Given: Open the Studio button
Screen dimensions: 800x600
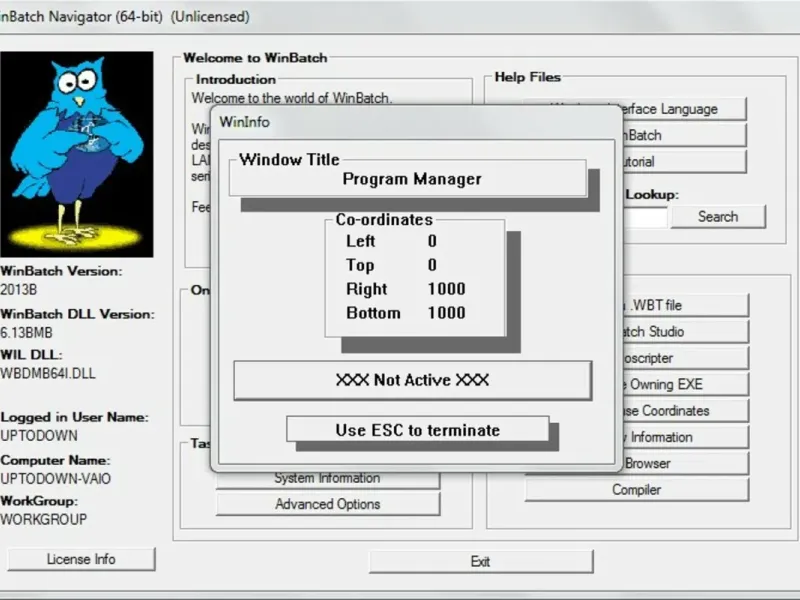Looking at the screenshot, I should (685, 332).
